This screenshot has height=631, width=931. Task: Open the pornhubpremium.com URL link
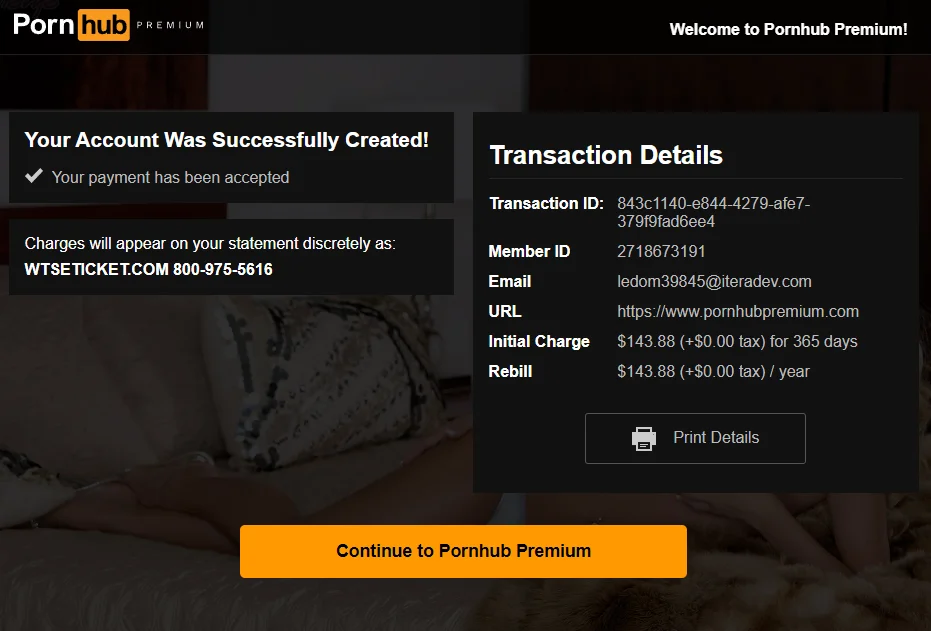click(737, 312)
